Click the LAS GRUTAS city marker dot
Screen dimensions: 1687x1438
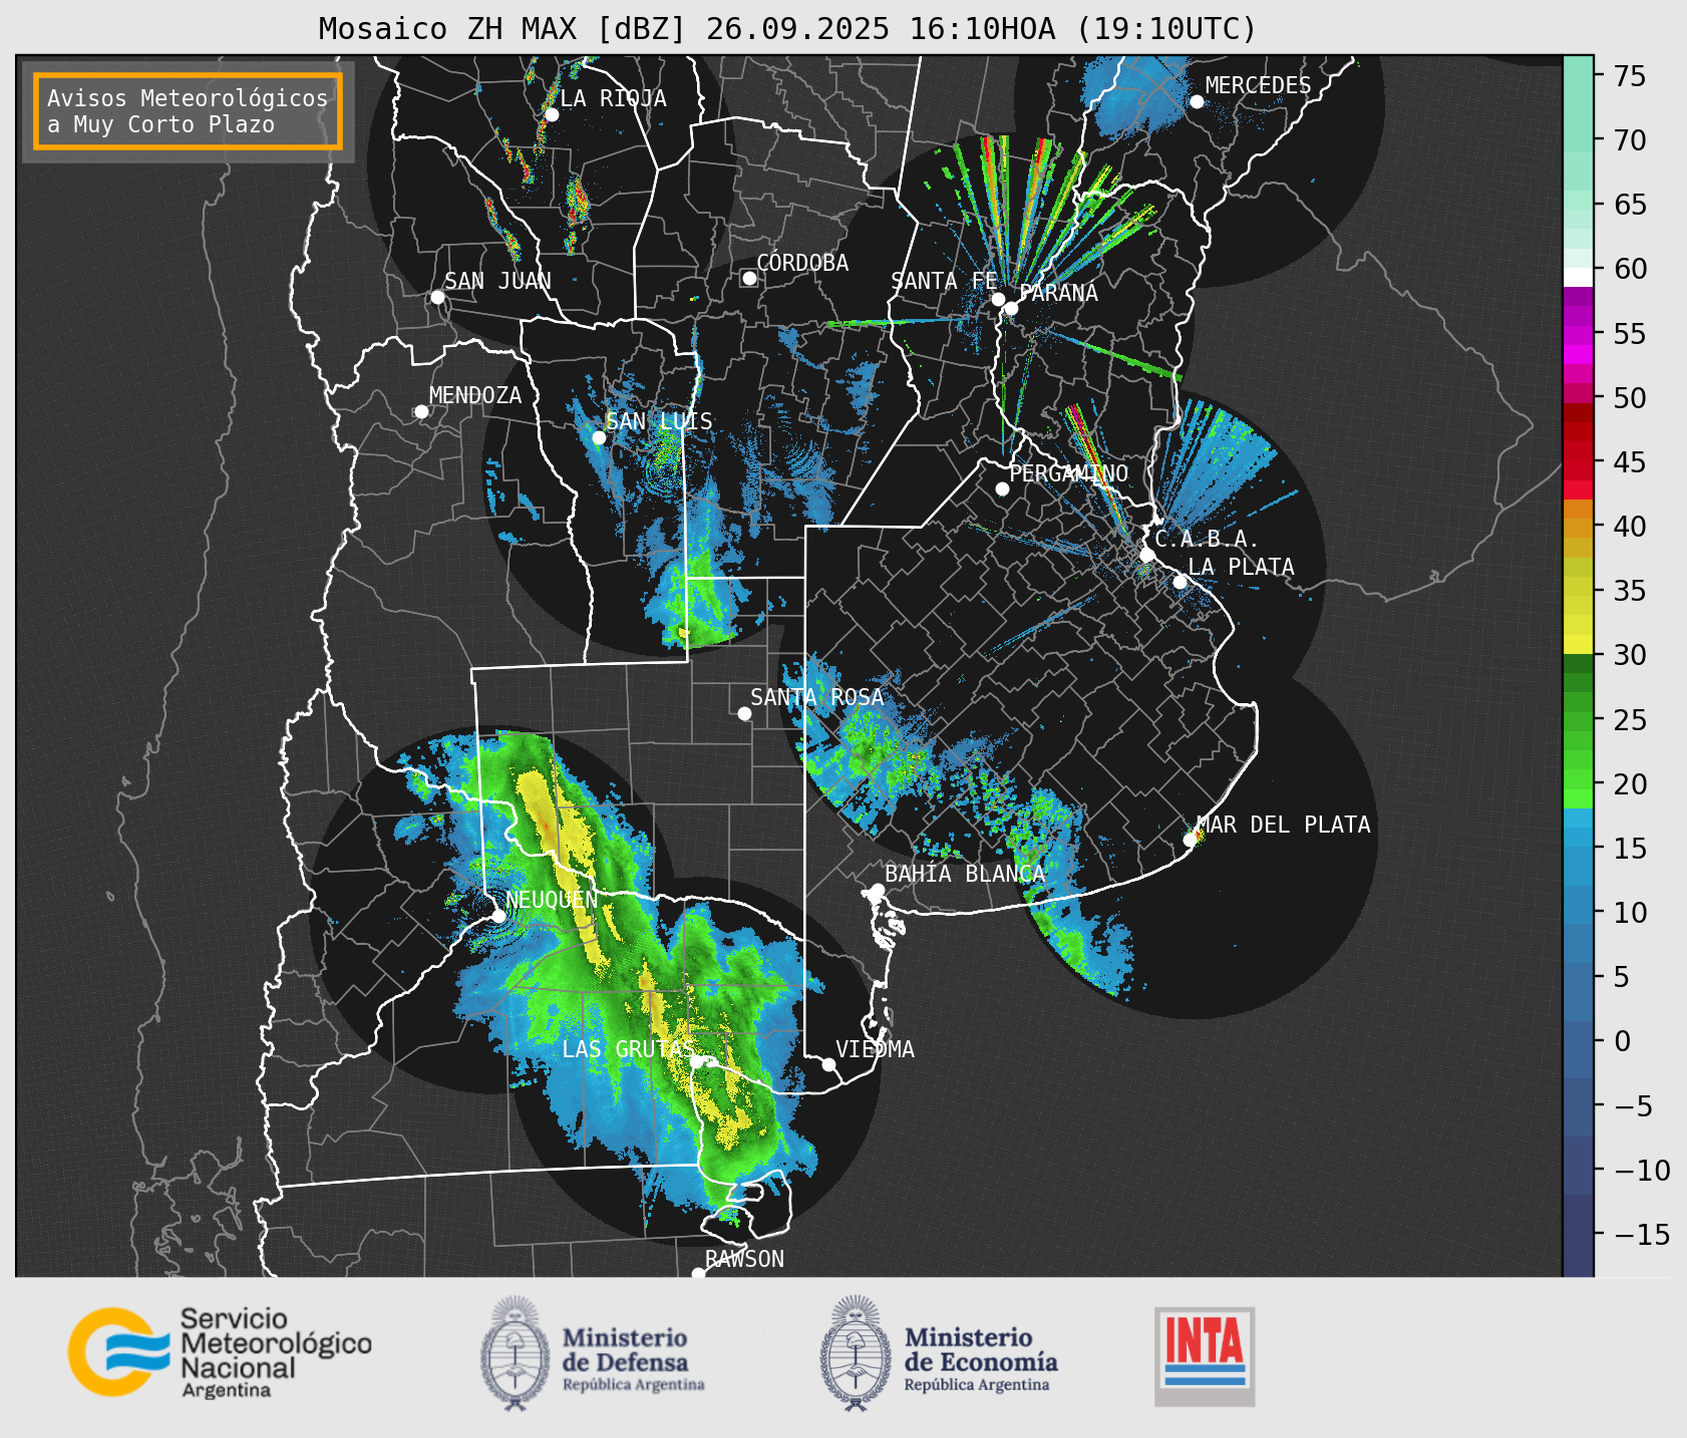[697, 1062]
